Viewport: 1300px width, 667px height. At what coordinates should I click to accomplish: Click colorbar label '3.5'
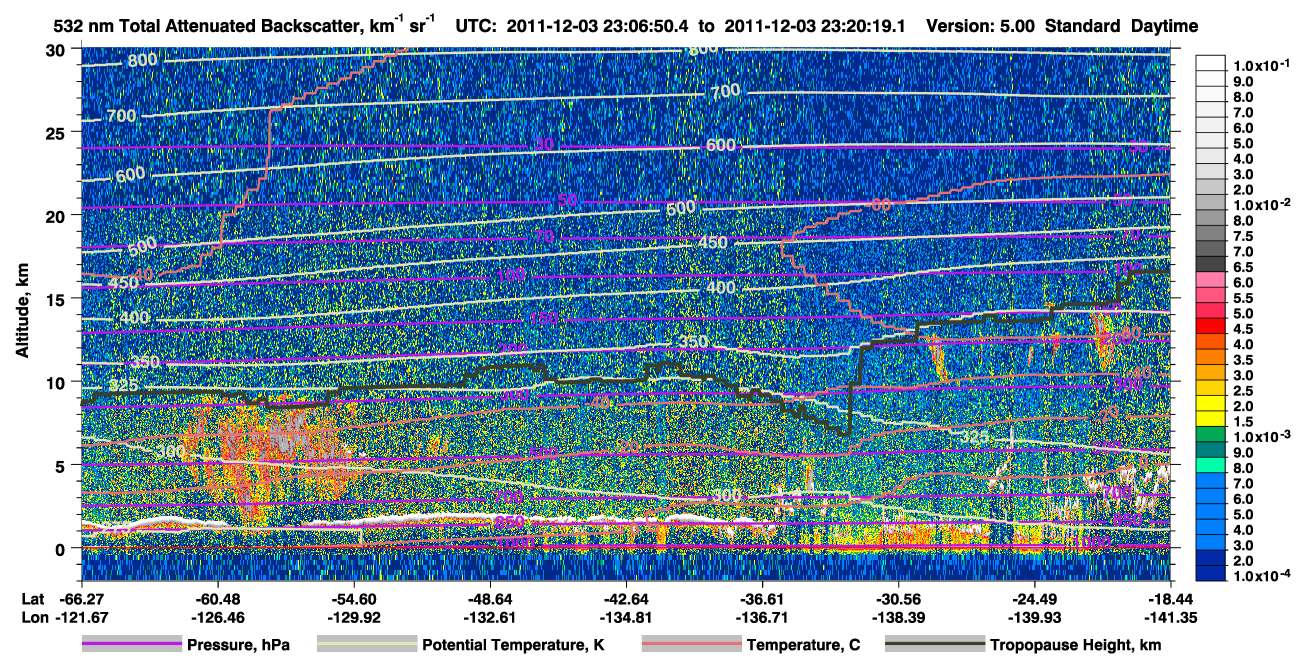1242,360
